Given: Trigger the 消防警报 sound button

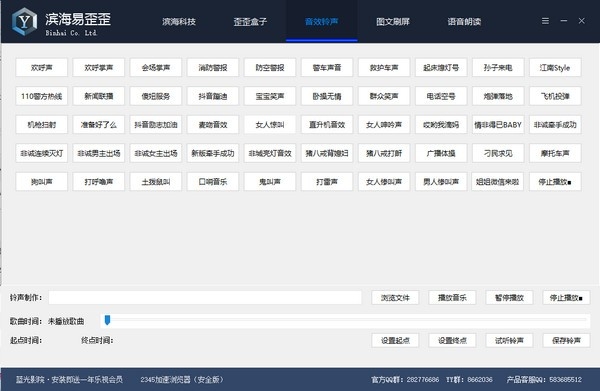Looking at the screenshot, I should [x=213, y=68].
